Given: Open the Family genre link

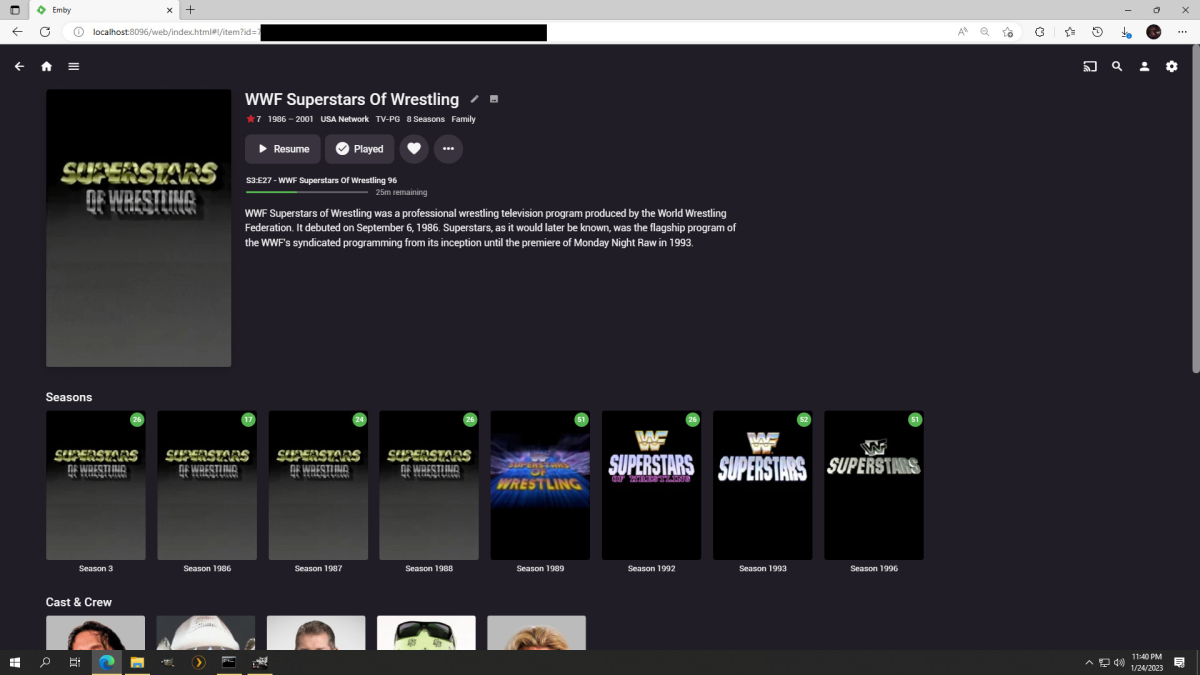Looking at the screenshot, I should click(x=463, y=119).
